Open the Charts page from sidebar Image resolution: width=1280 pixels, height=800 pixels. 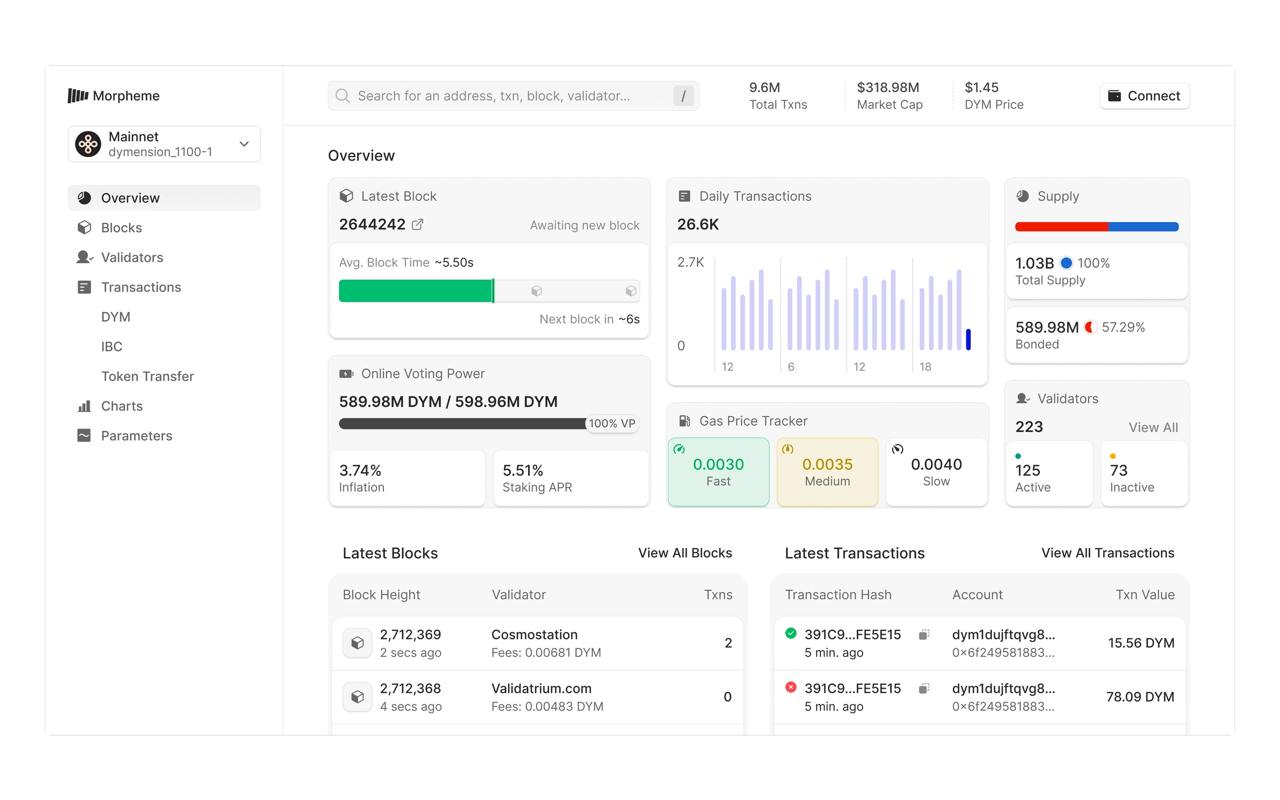tap(121, 406)
